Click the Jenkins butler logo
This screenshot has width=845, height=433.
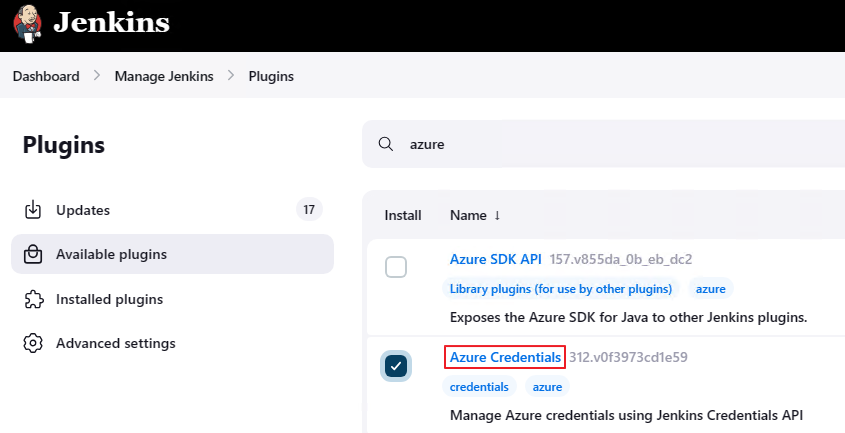(27, 24)
